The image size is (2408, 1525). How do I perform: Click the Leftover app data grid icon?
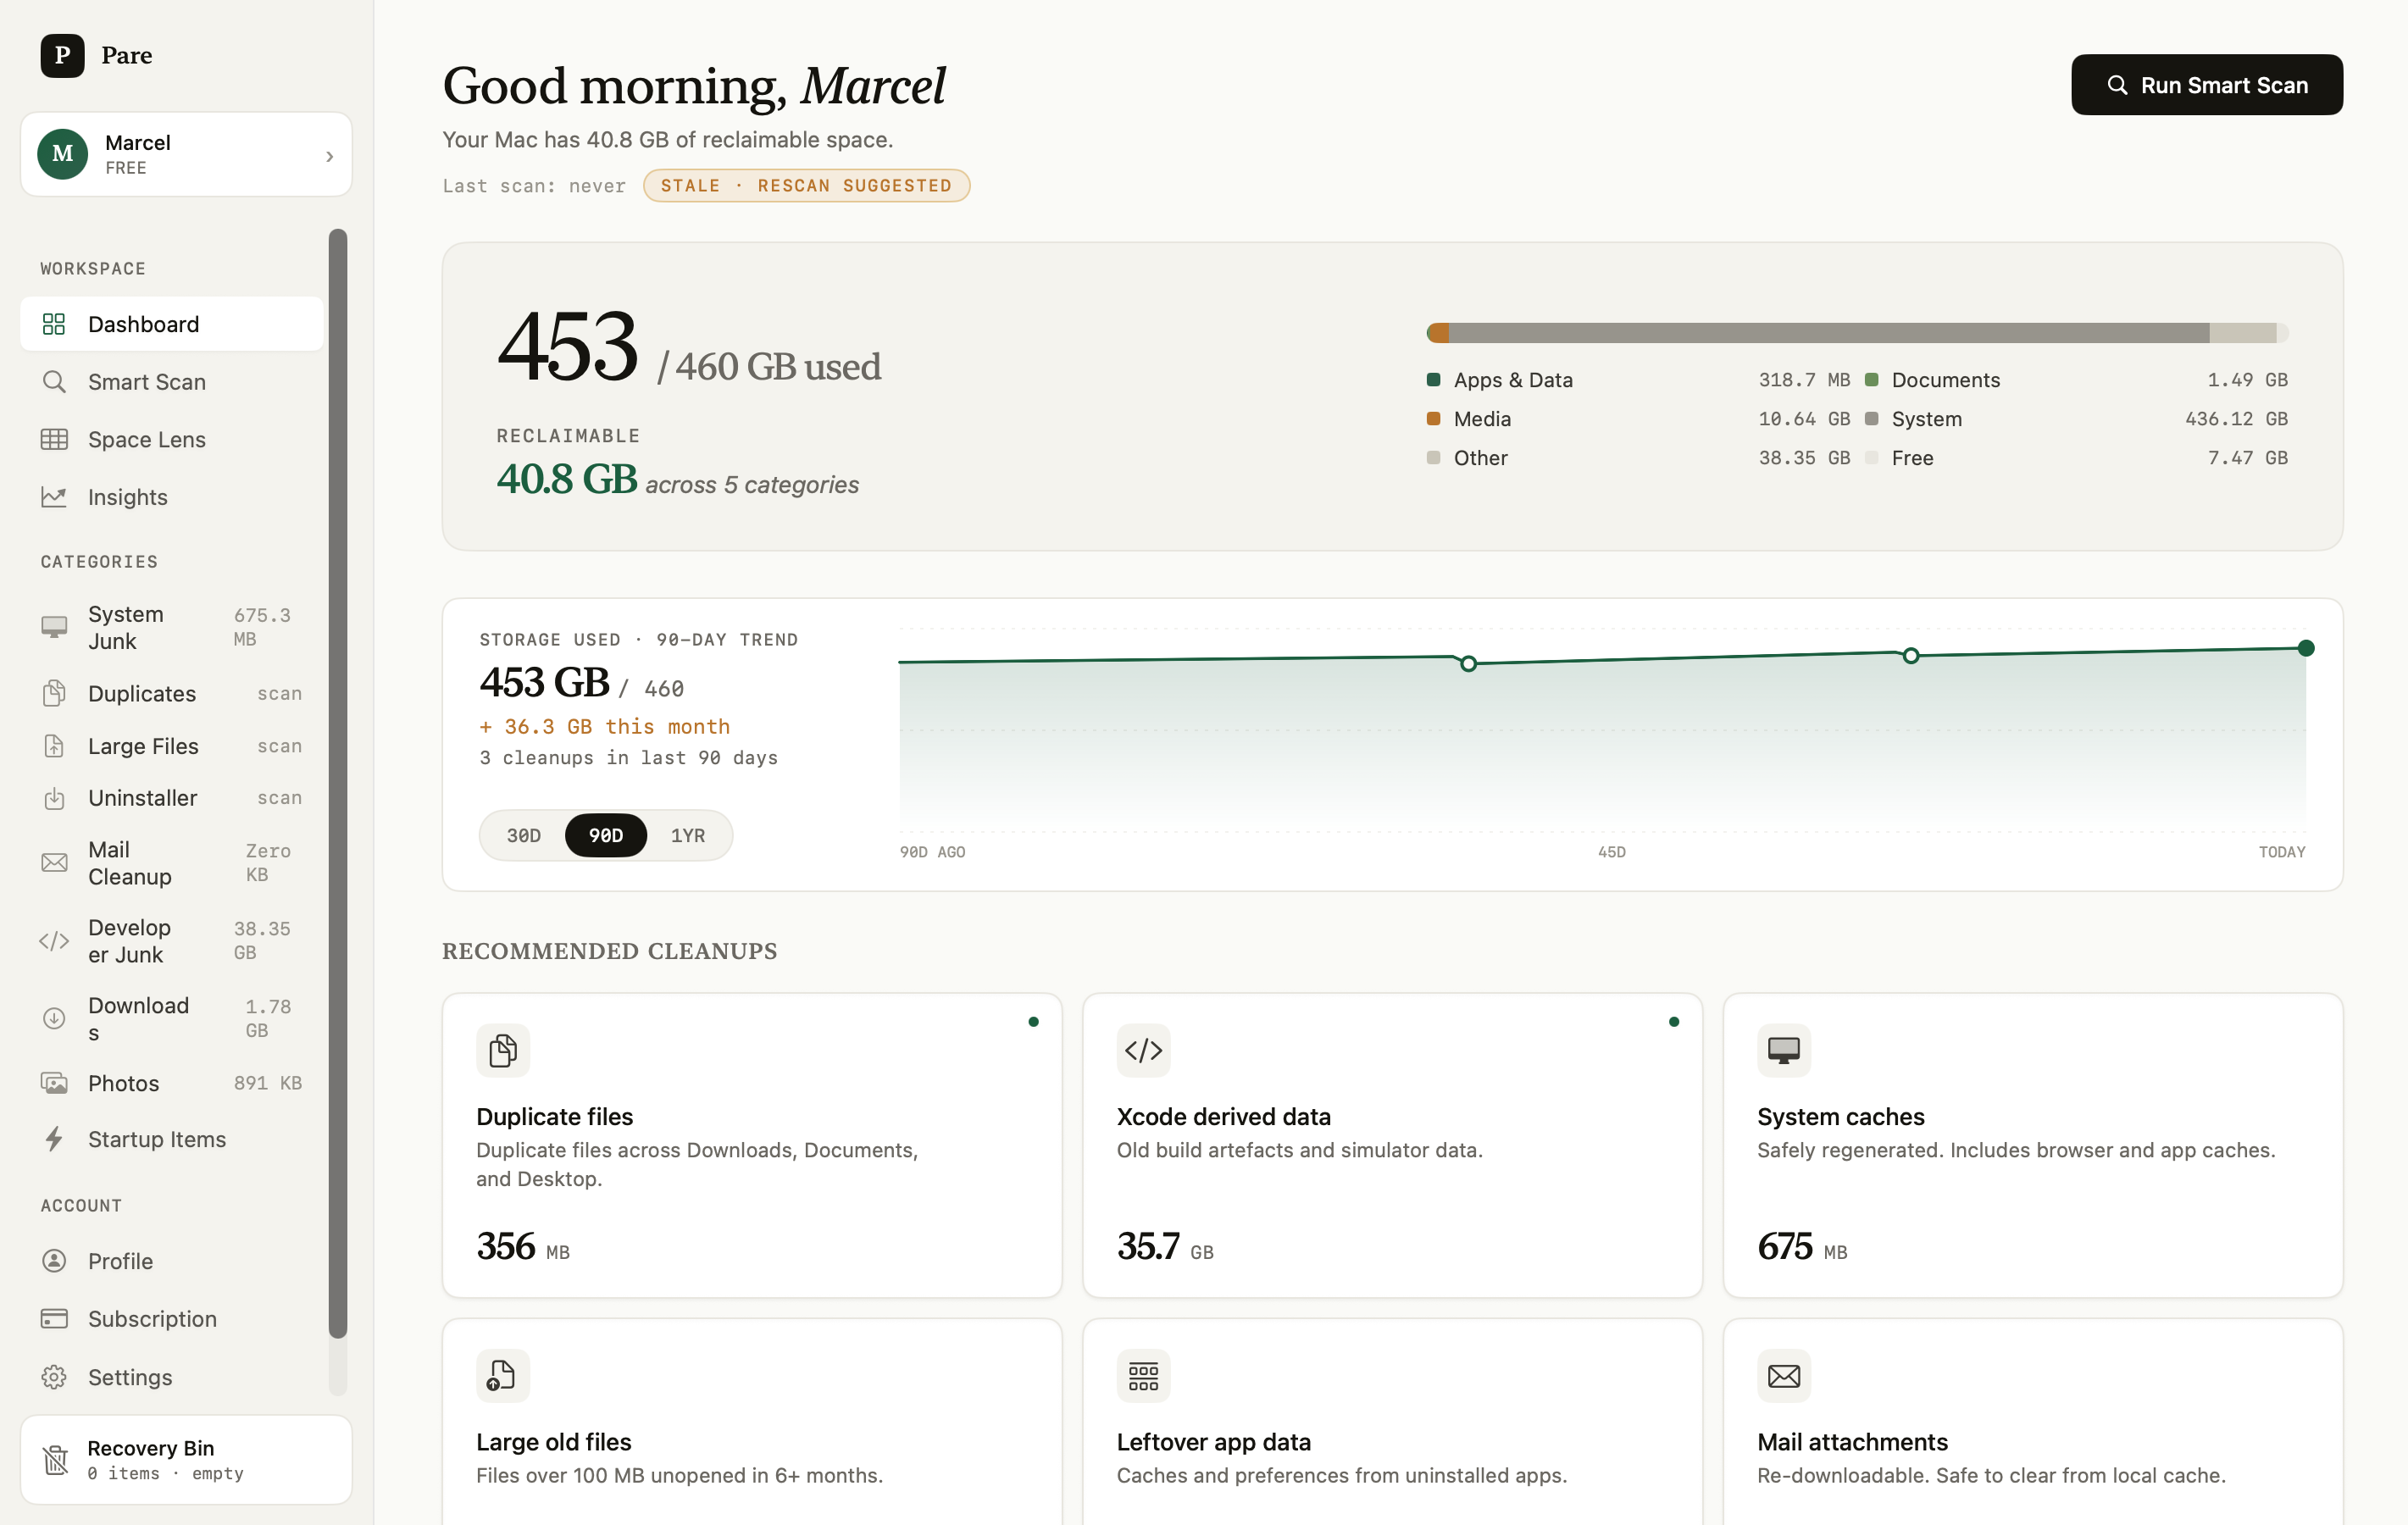(1143, 1376)
